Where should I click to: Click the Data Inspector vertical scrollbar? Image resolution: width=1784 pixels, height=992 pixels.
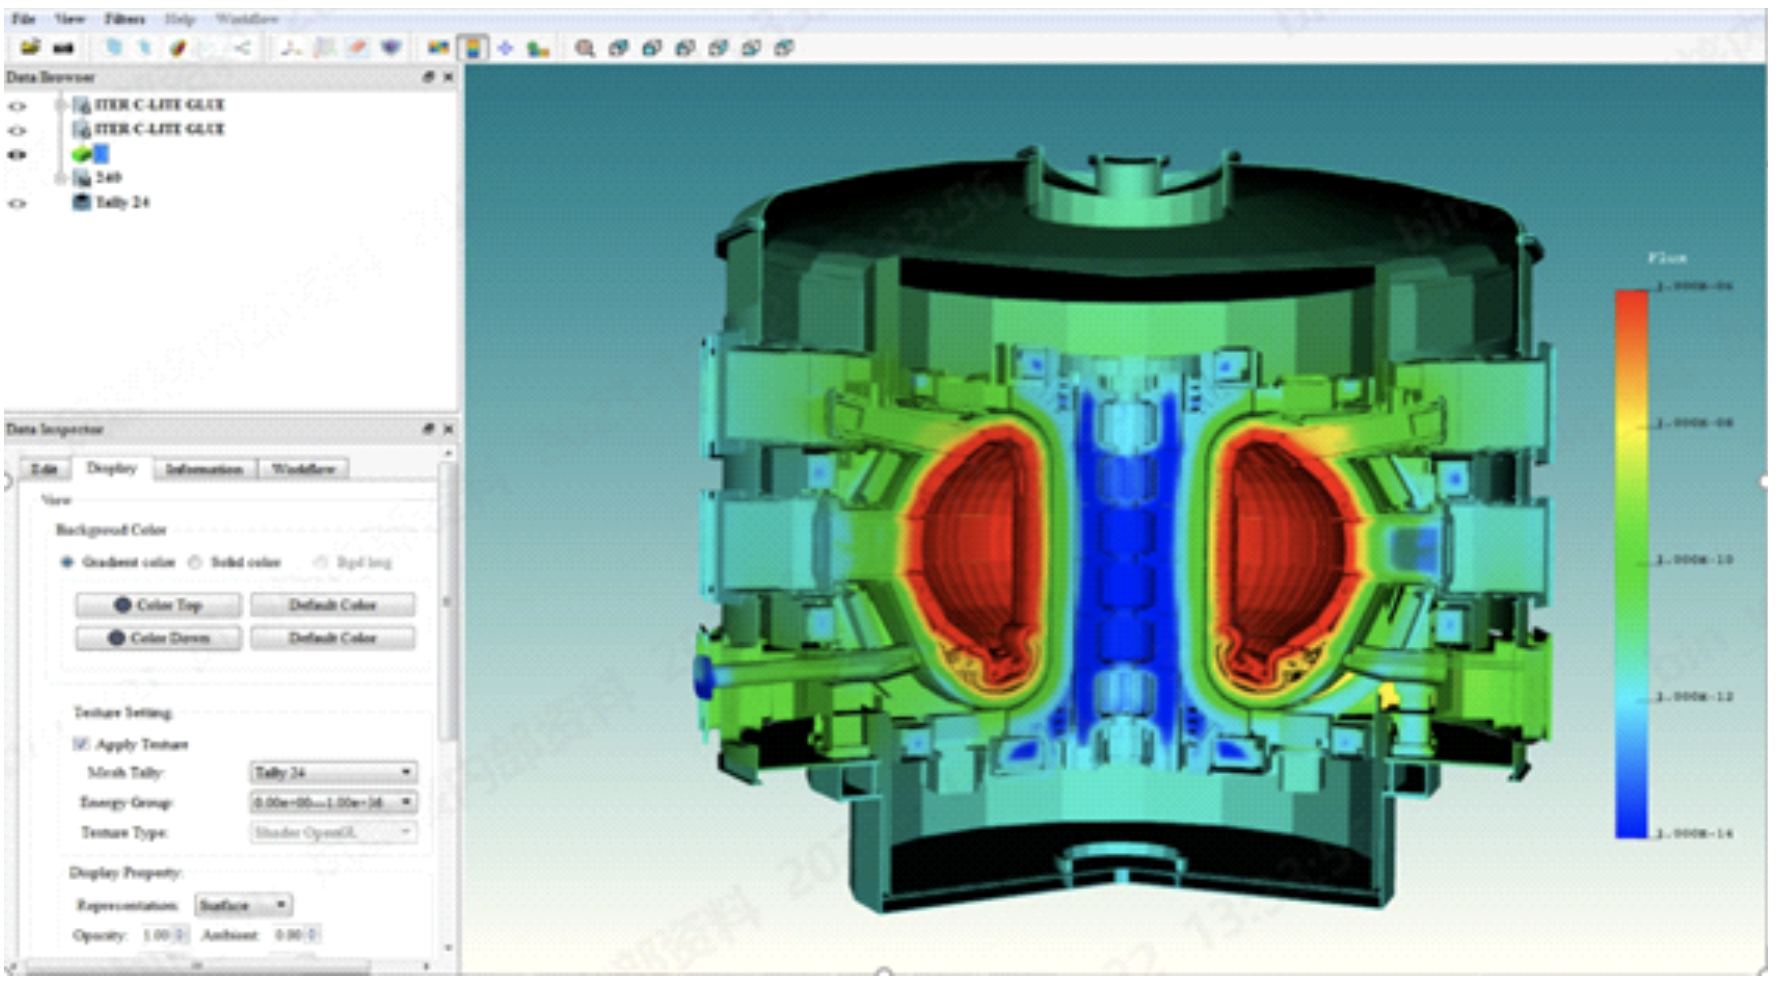[x=448, y=600]
